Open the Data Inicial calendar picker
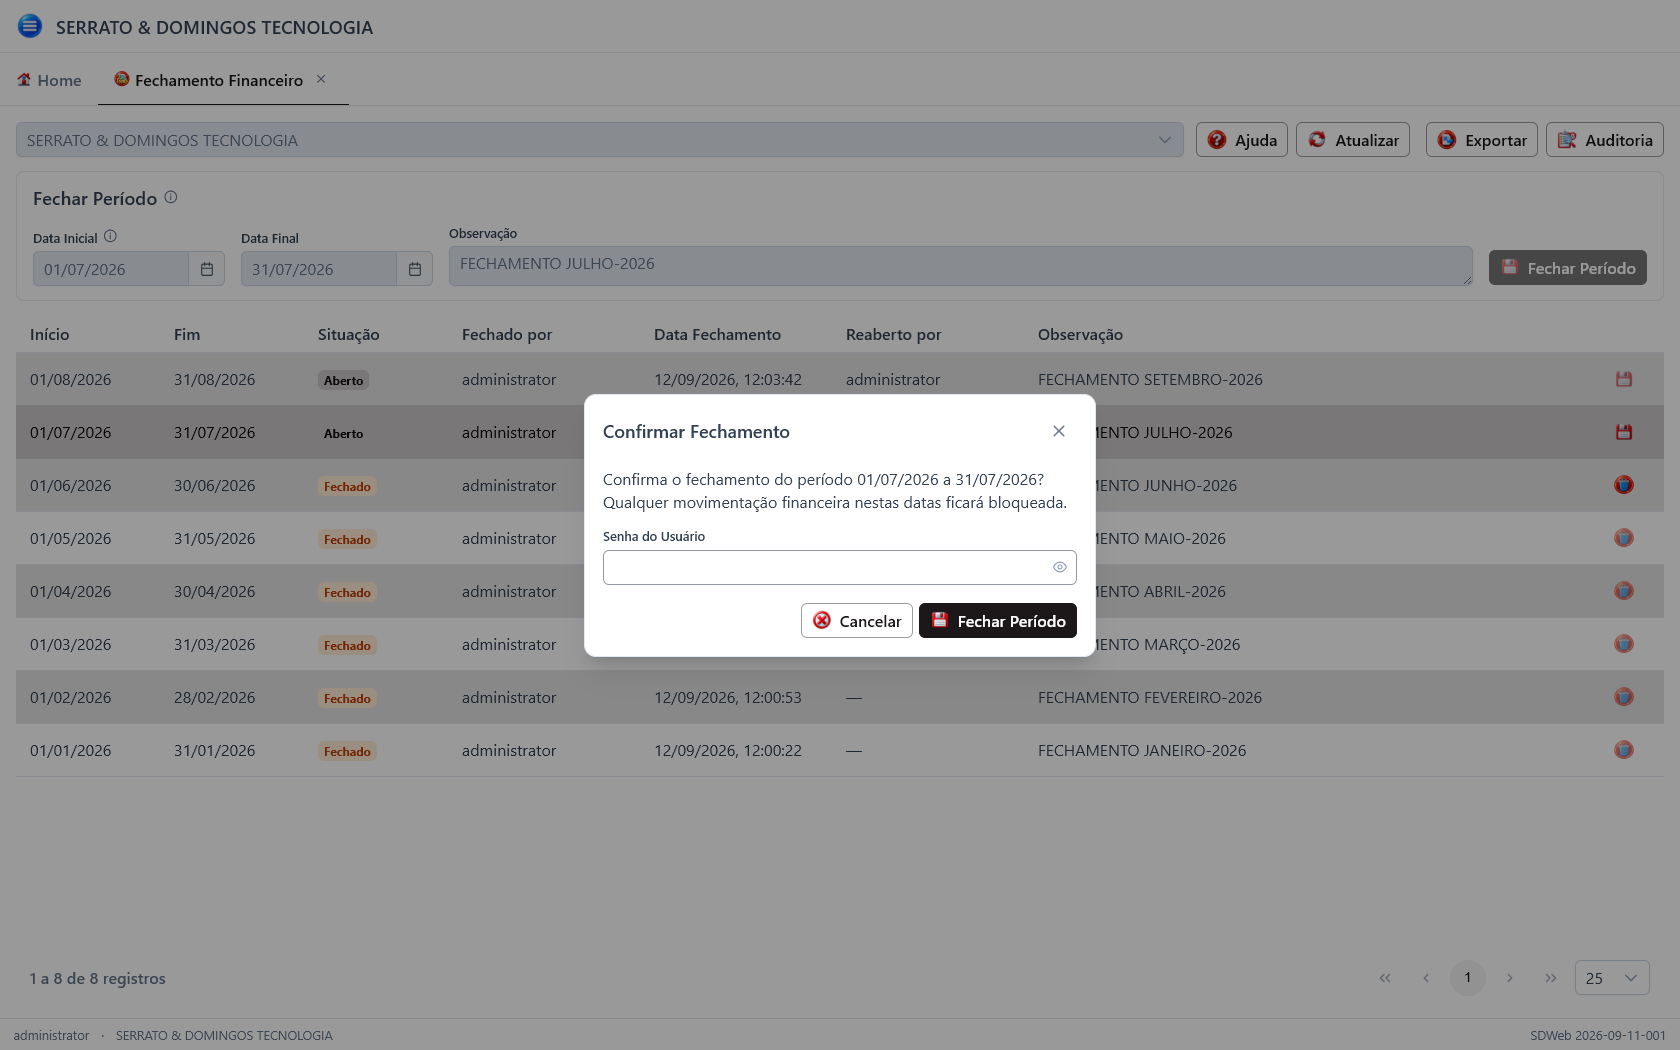Viewport: 1680px width, 1050px height. [x=207, y=269]
